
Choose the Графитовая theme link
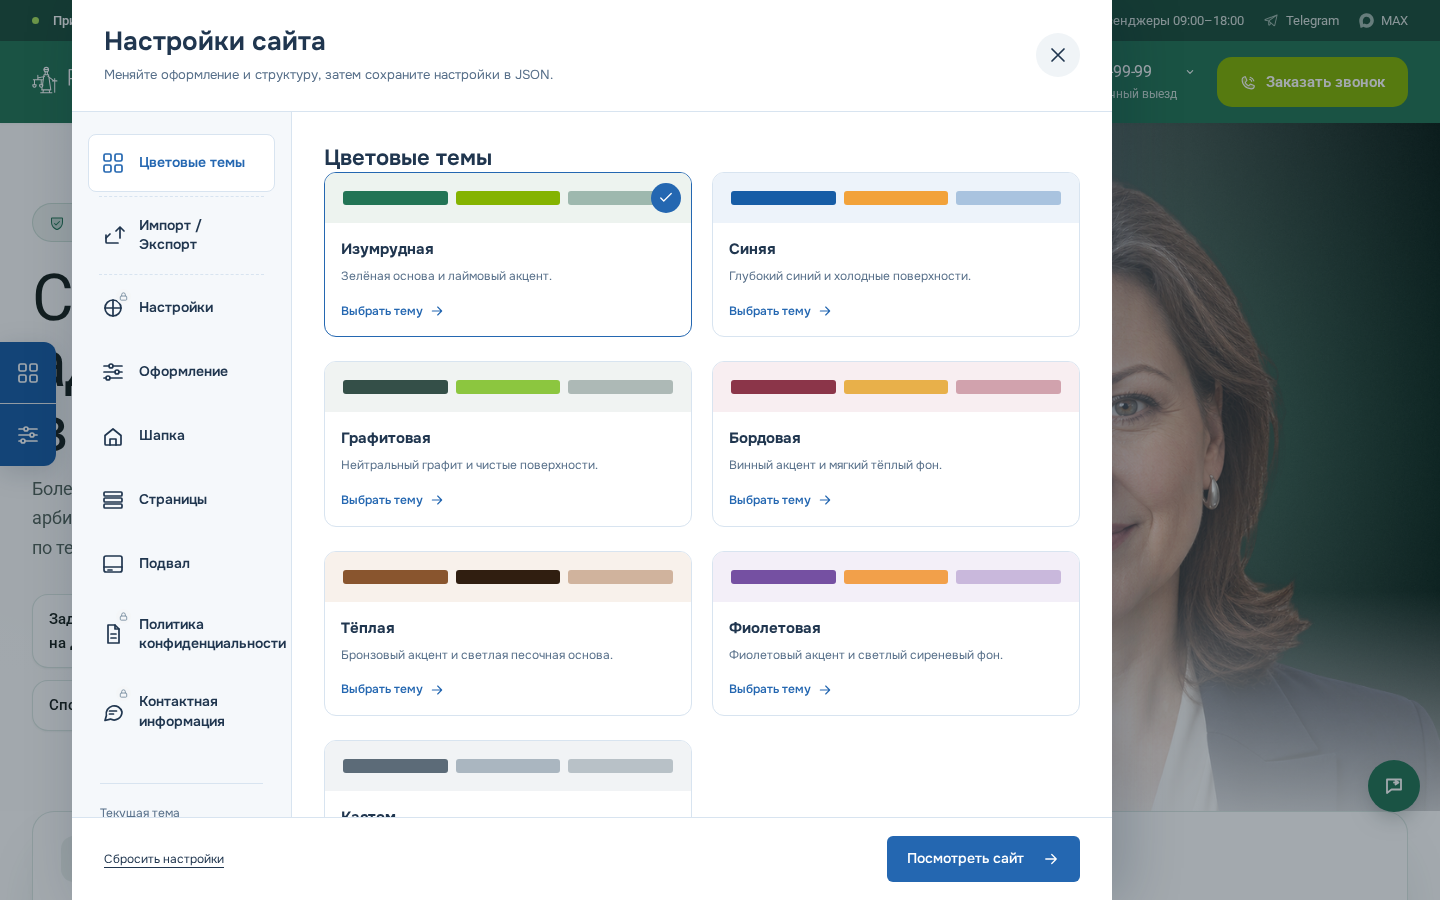[392, 500]
